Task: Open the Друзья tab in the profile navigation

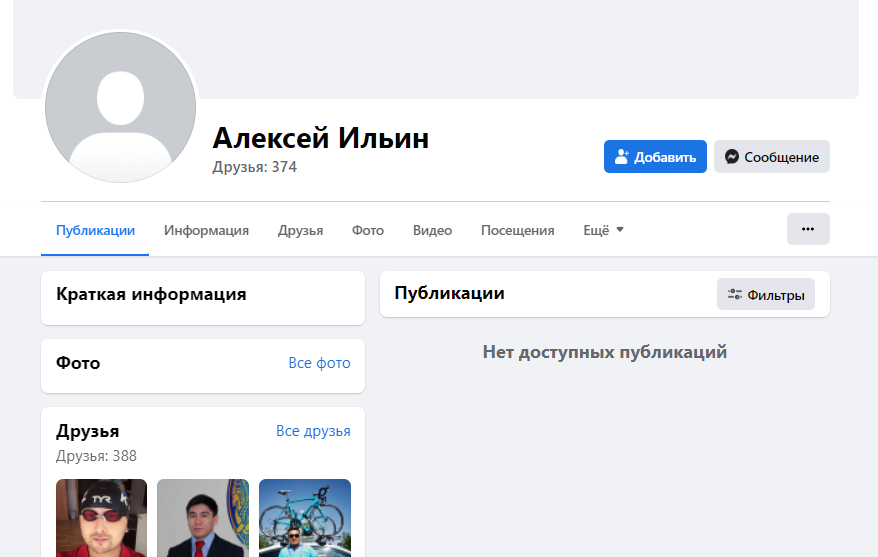Action: pos(300,230)
